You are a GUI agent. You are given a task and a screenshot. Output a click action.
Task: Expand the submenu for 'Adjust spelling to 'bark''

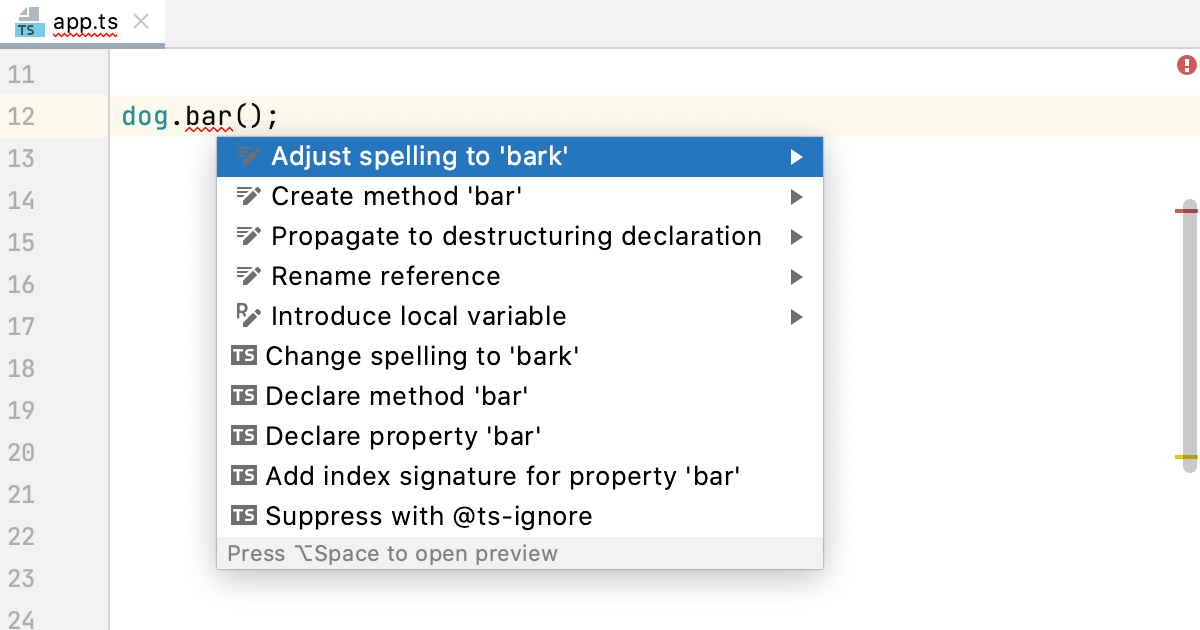pyautogui.click(x=797, y=156)
